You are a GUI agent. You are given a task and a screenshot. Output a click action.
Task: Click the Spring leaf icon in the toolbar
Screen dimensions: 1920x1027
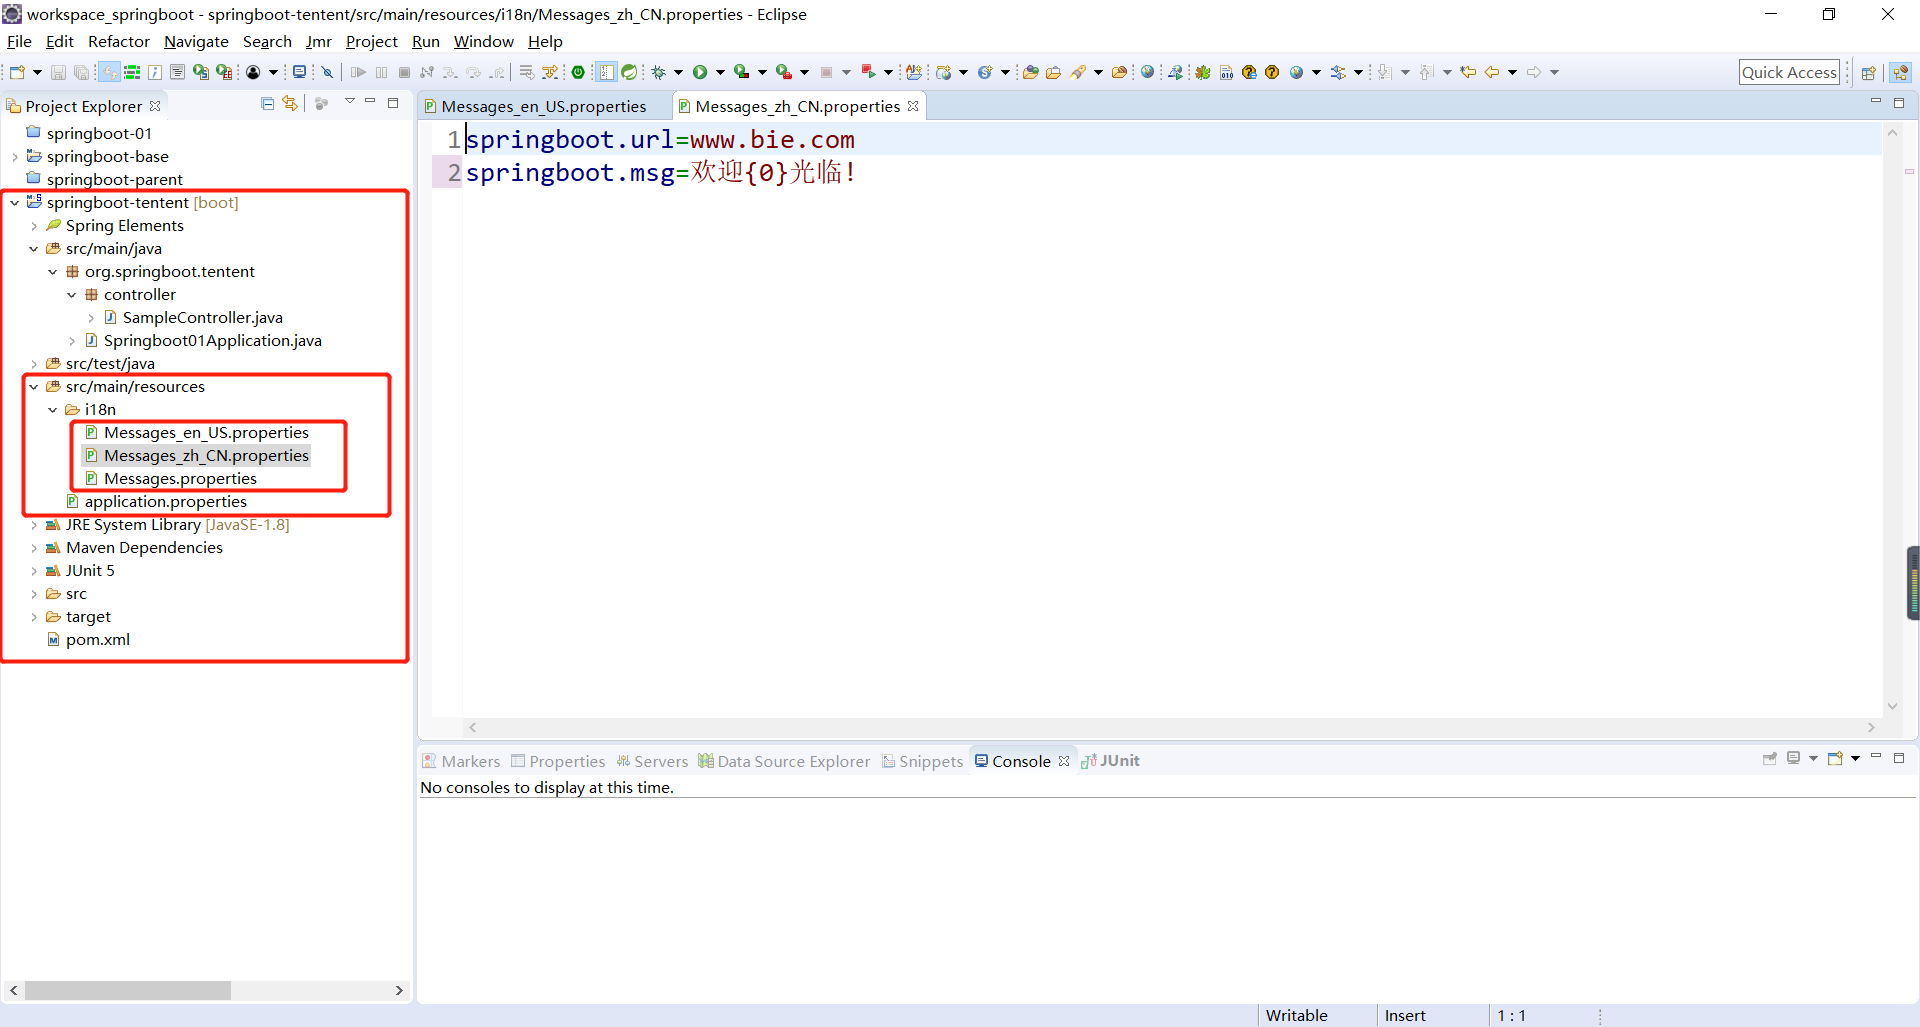point(629,72)
